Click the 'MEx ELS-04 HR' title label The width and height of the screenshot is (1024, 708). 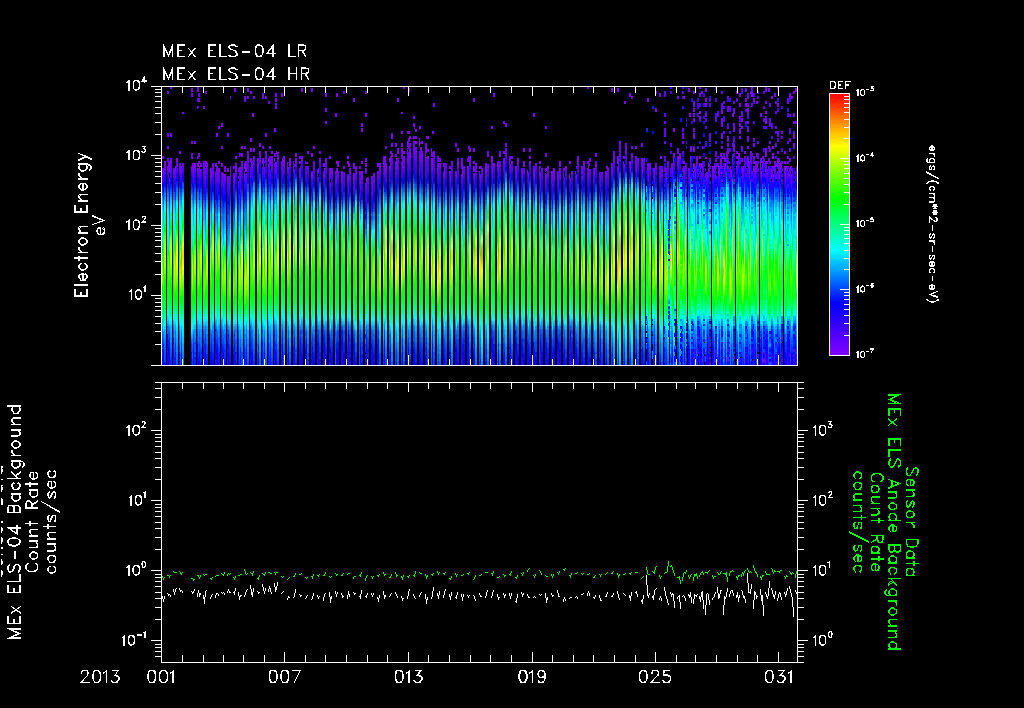236,74
